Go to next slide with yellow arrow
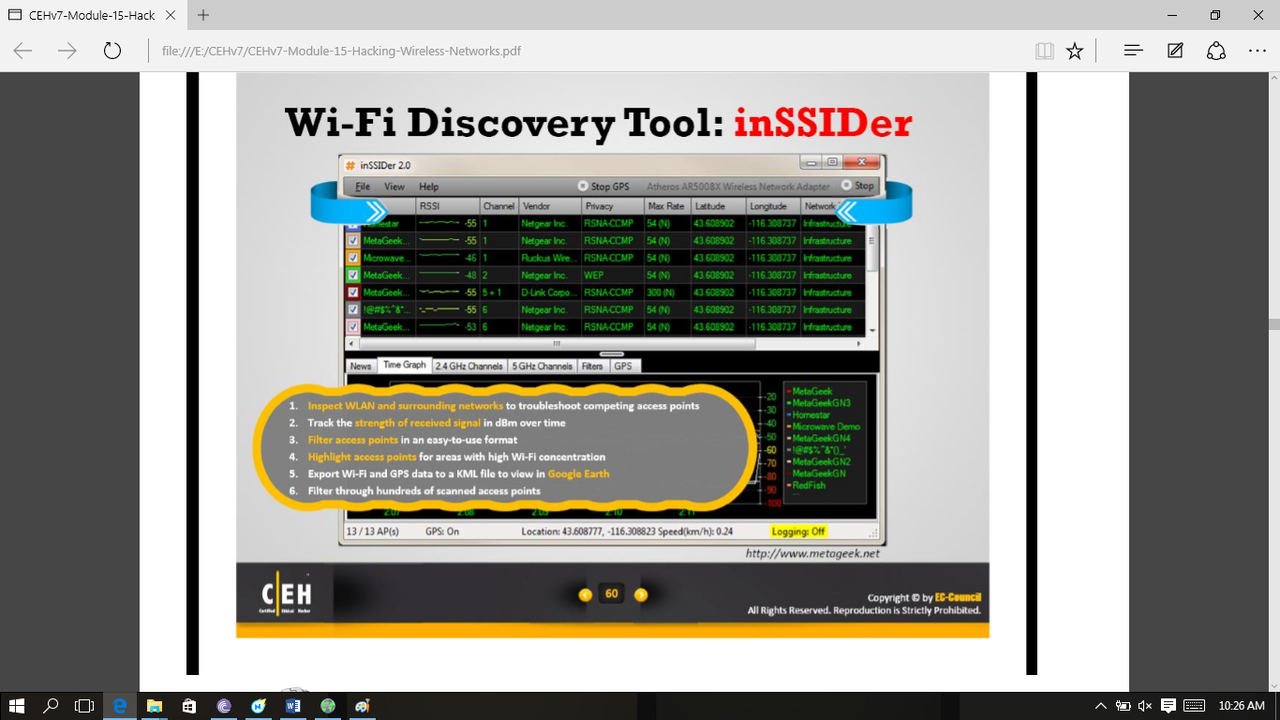Screen dimensions: 1280x720 tap(640, 594)
